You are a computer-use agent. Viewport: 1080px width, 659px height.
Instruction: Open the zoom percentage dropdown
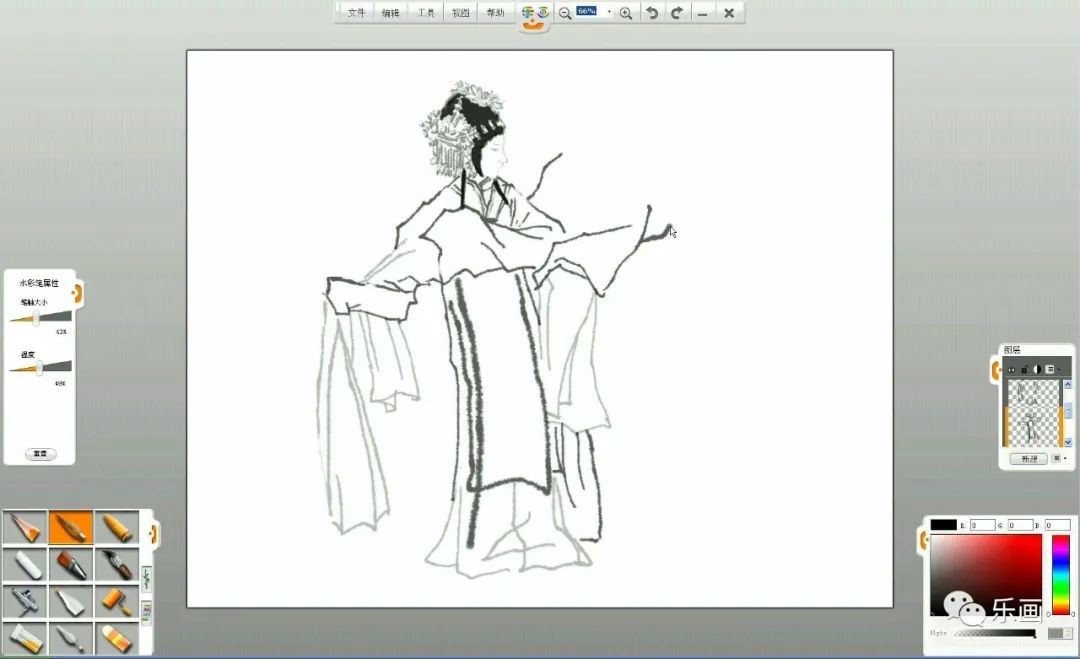point(609,12)
